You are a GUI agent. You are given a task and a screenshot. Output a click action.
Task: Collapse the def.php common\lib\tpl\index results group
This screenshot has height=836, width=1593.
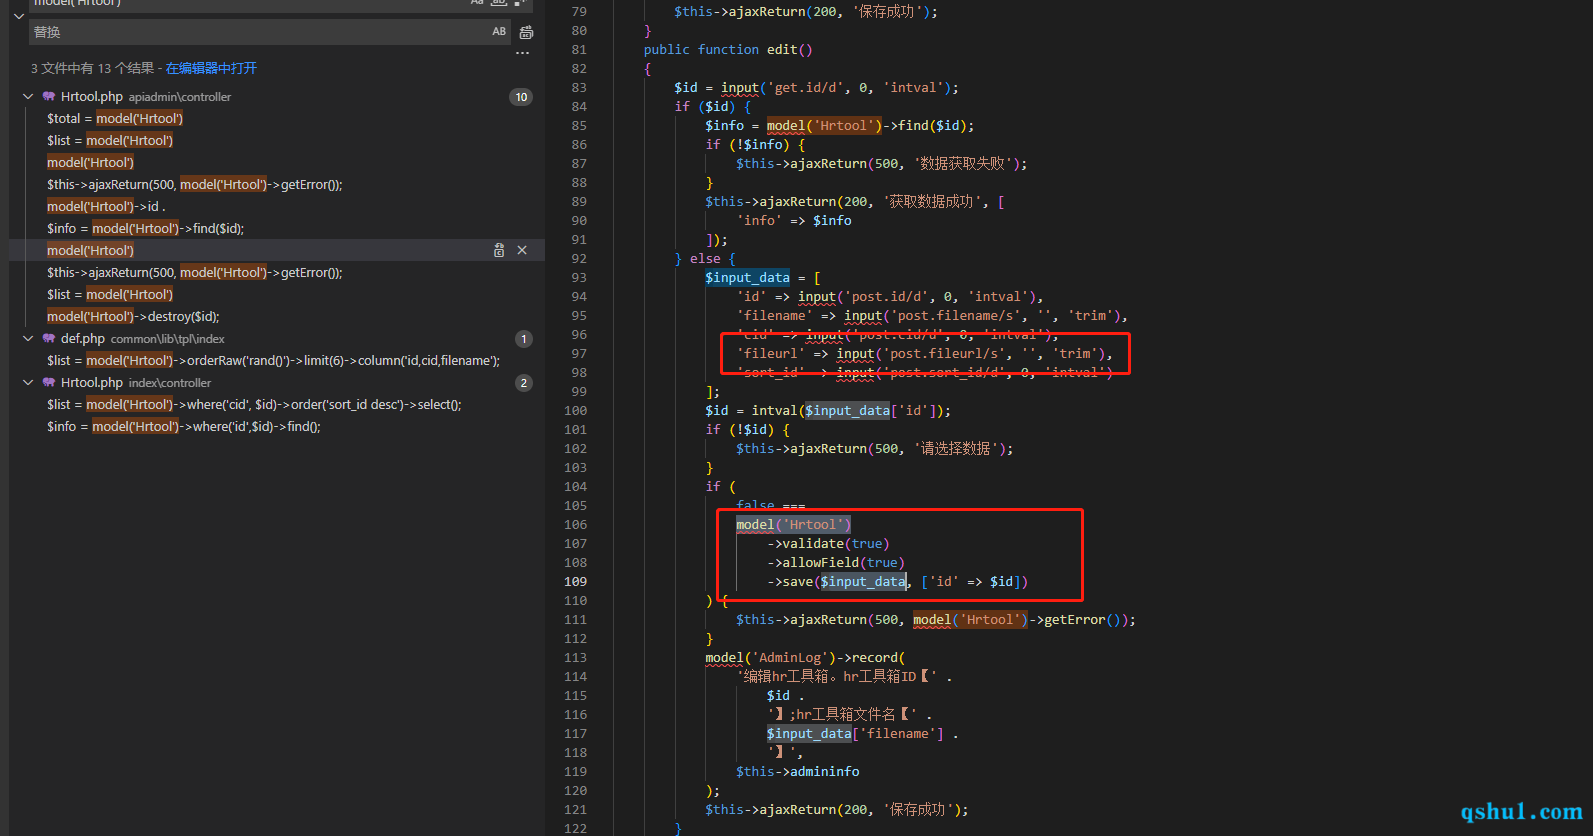click(x=28, y=339)
